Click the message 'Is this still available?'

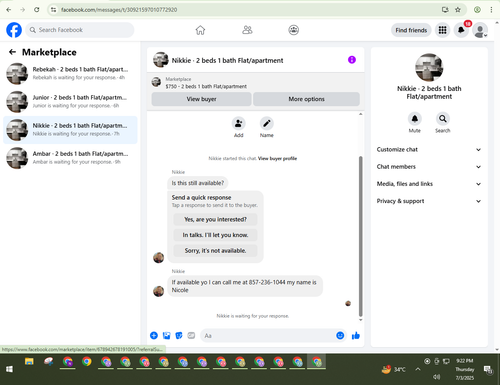(x=198, y=183)
